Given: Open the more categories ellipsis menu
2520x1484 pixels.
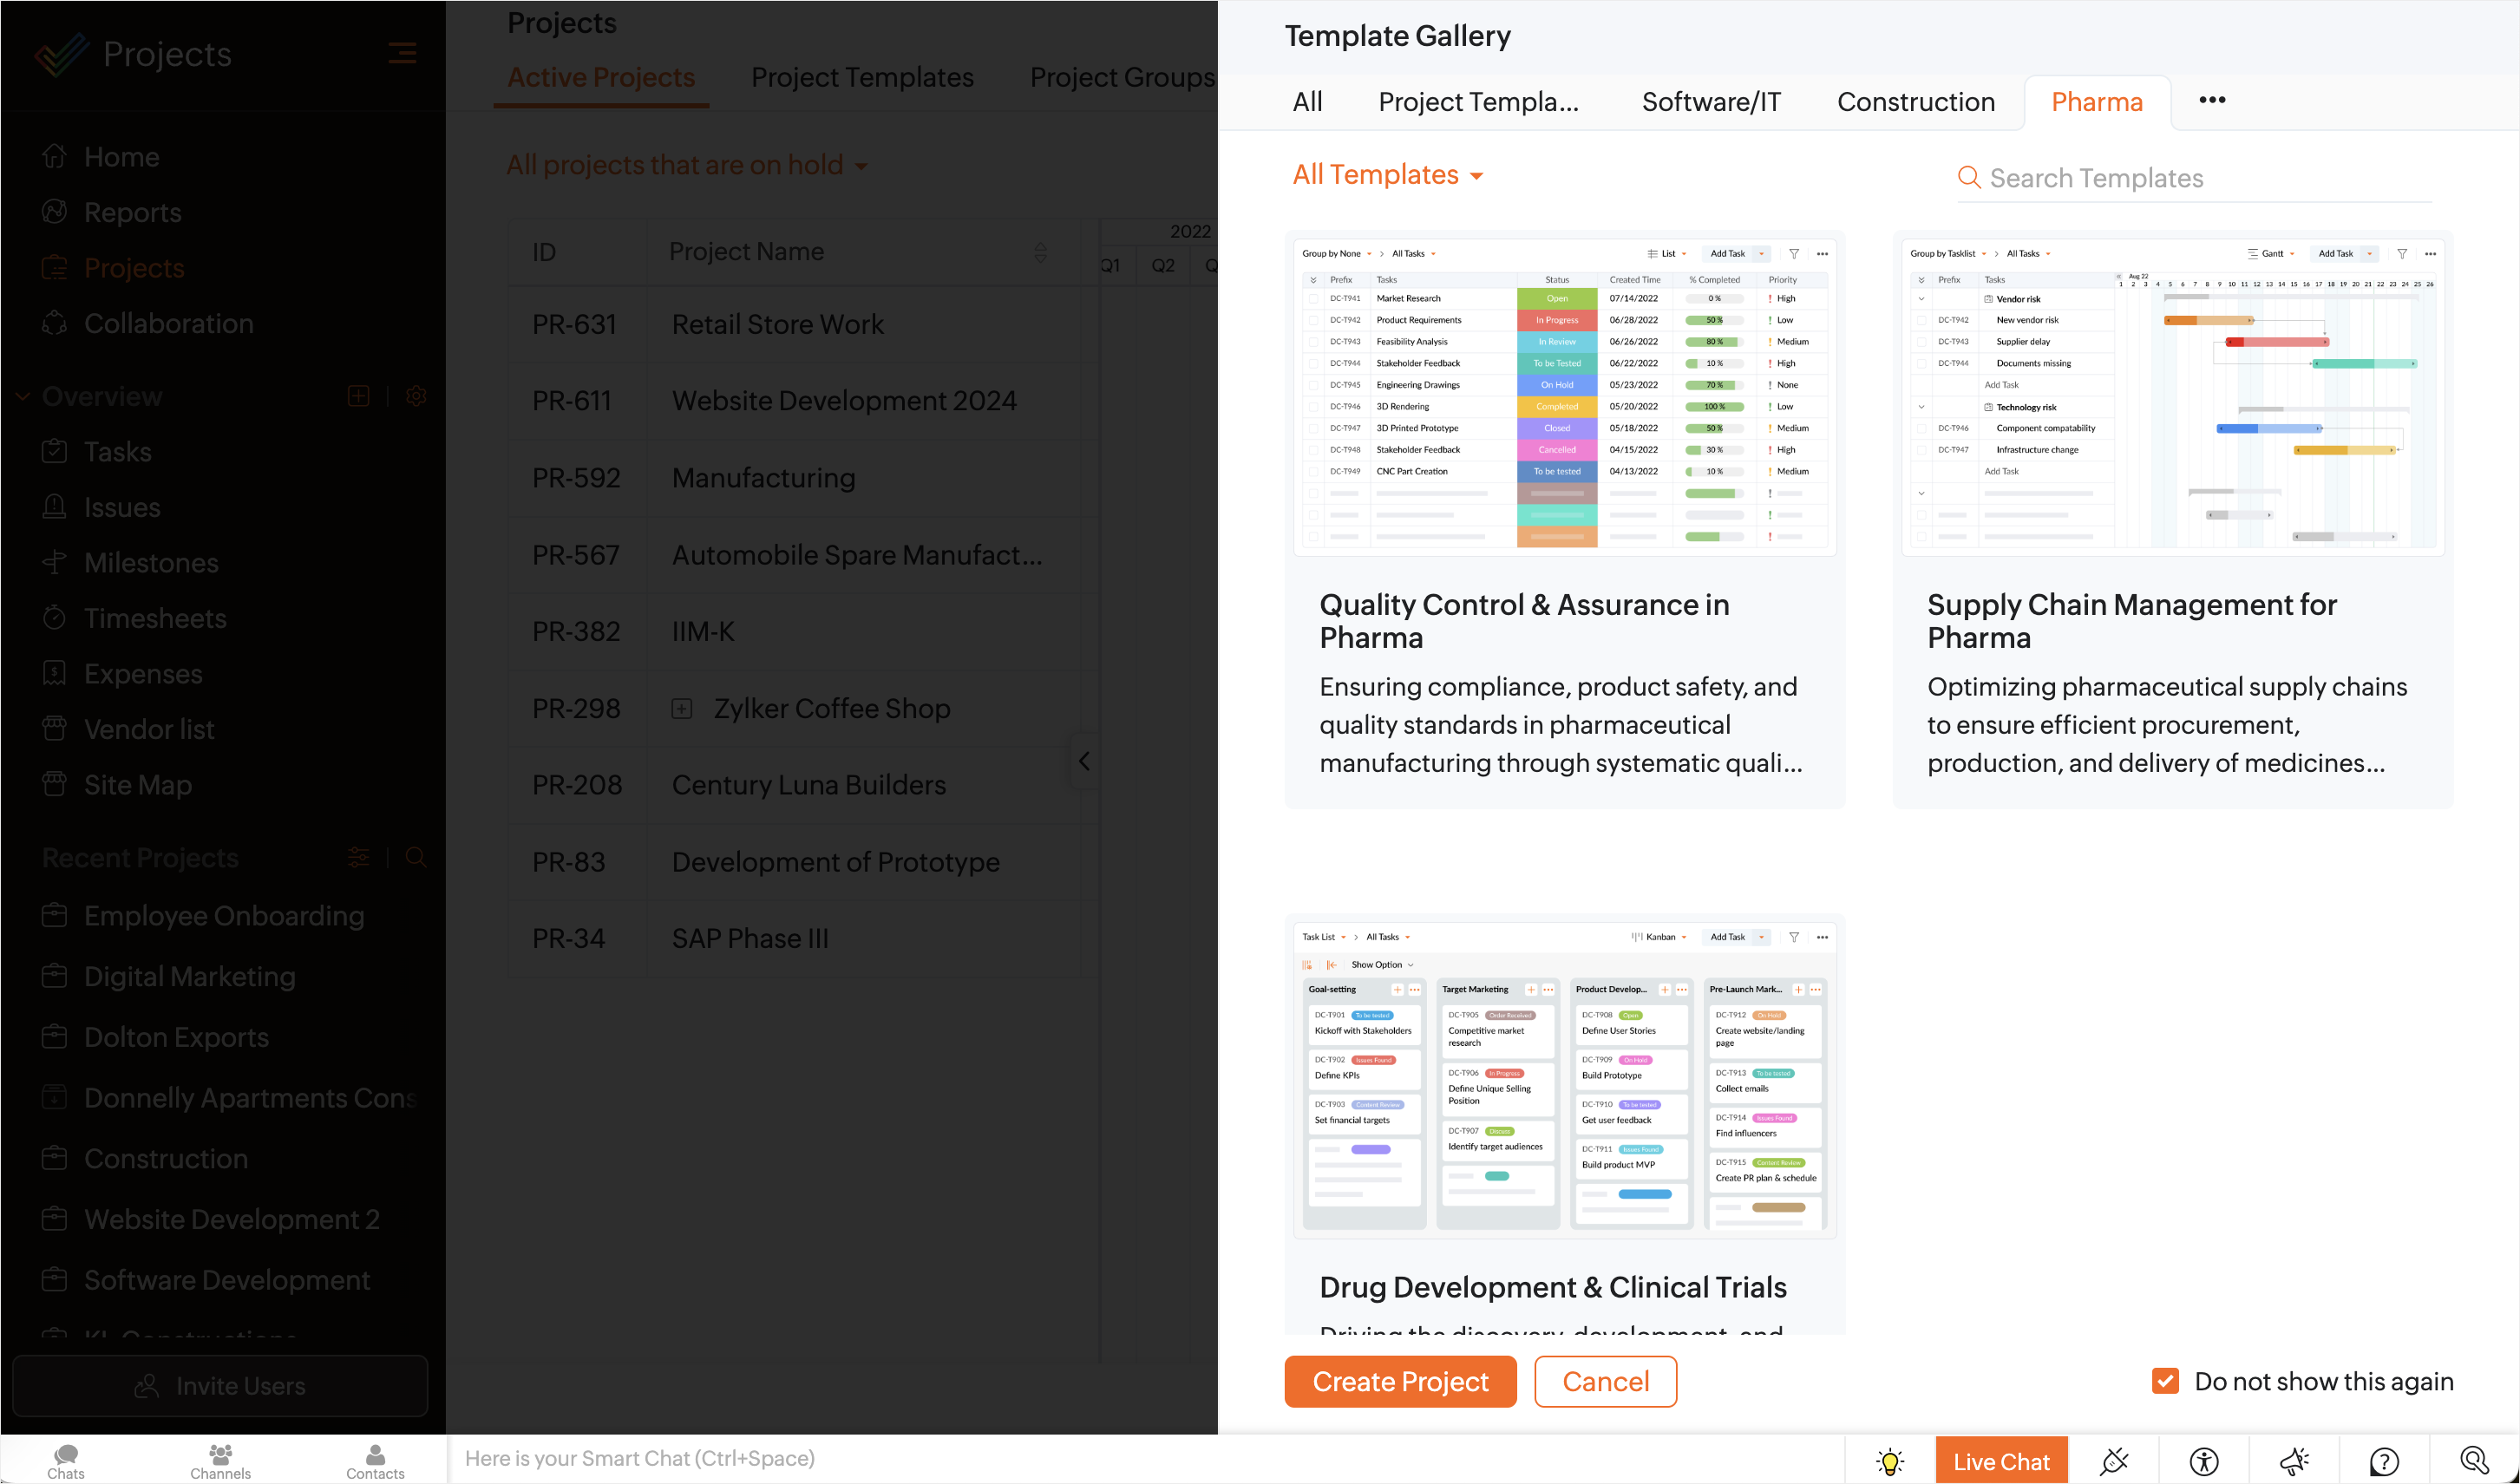Looking at the screenshot, I should pos(2211,100).
